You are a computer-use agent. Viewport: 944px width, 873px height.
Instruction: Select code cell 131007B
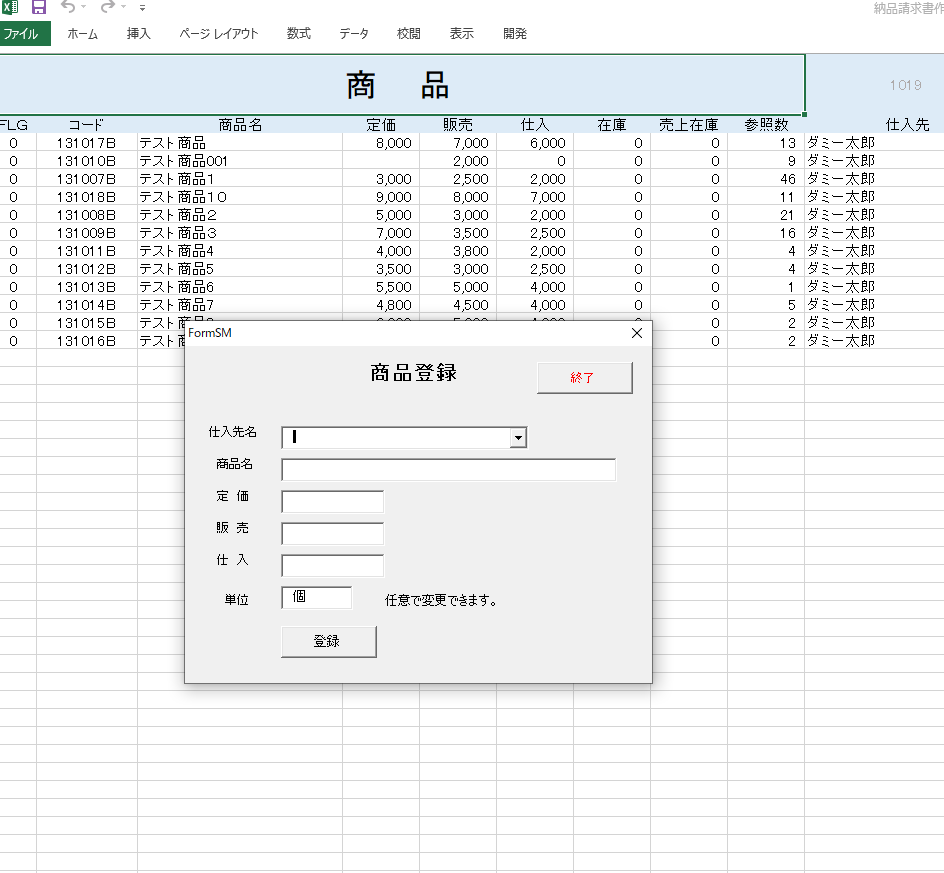pos(86,179)
